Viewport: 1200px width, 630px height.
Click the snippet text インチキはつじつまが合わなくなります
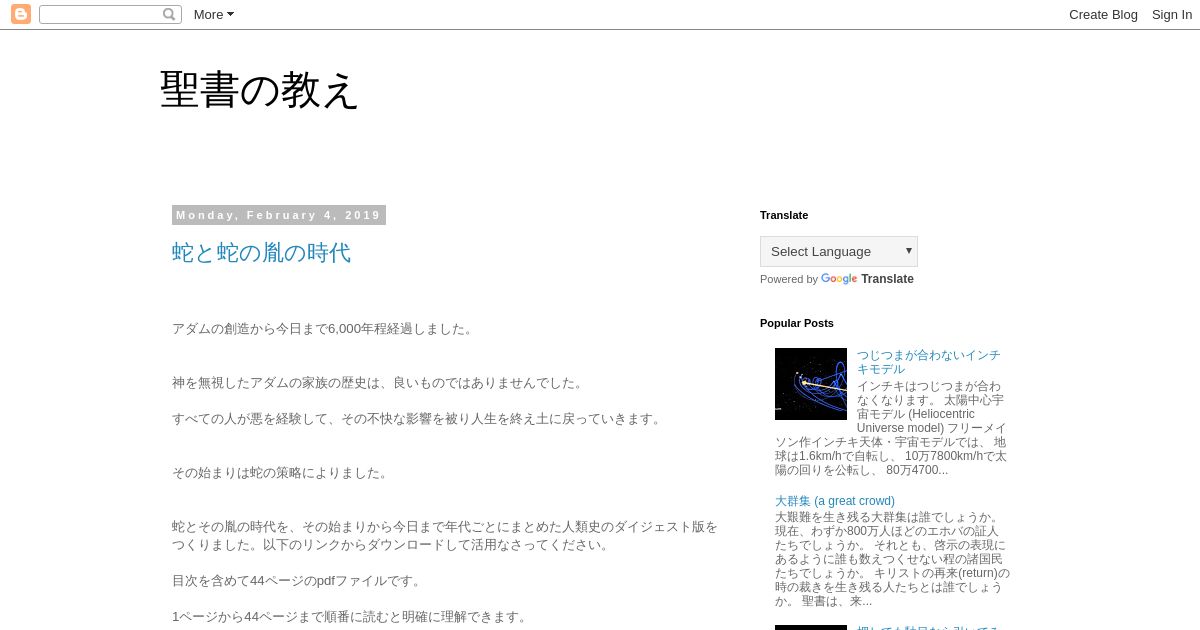click(x=891, y=428)
